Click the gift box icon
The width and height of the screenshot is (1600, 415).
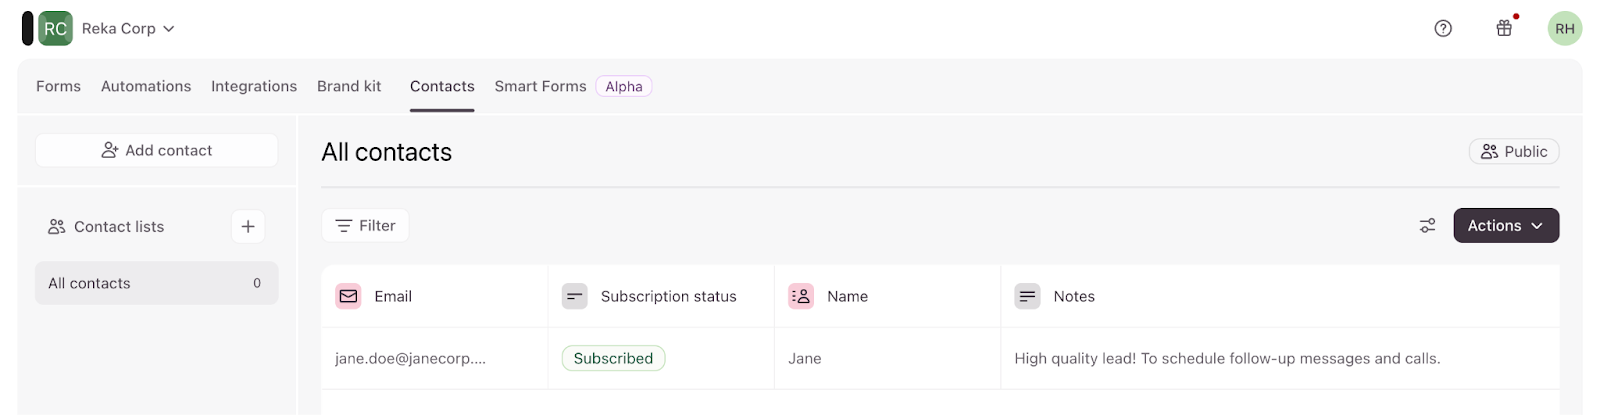[1504, 28]
